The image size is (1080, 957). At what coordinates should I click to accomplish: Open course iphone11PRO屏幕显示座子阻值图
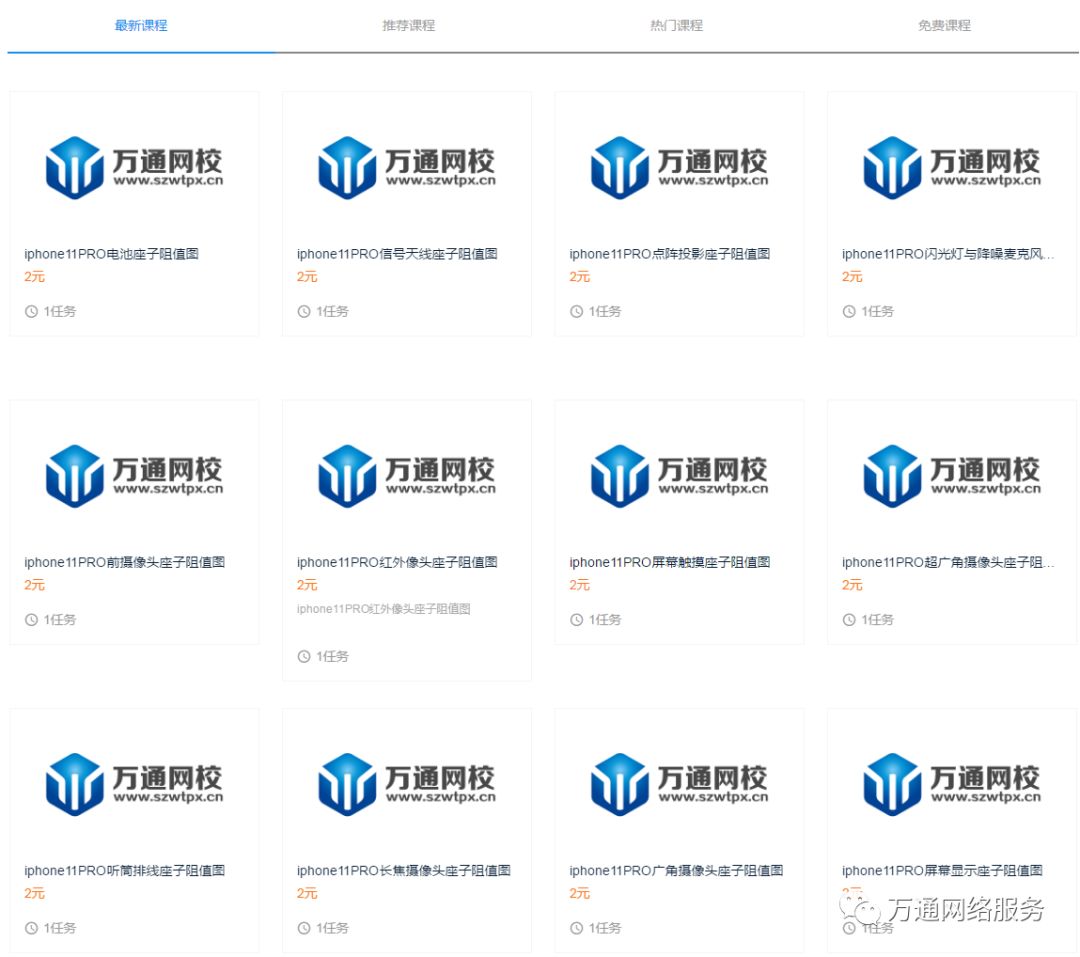[942, 870]
